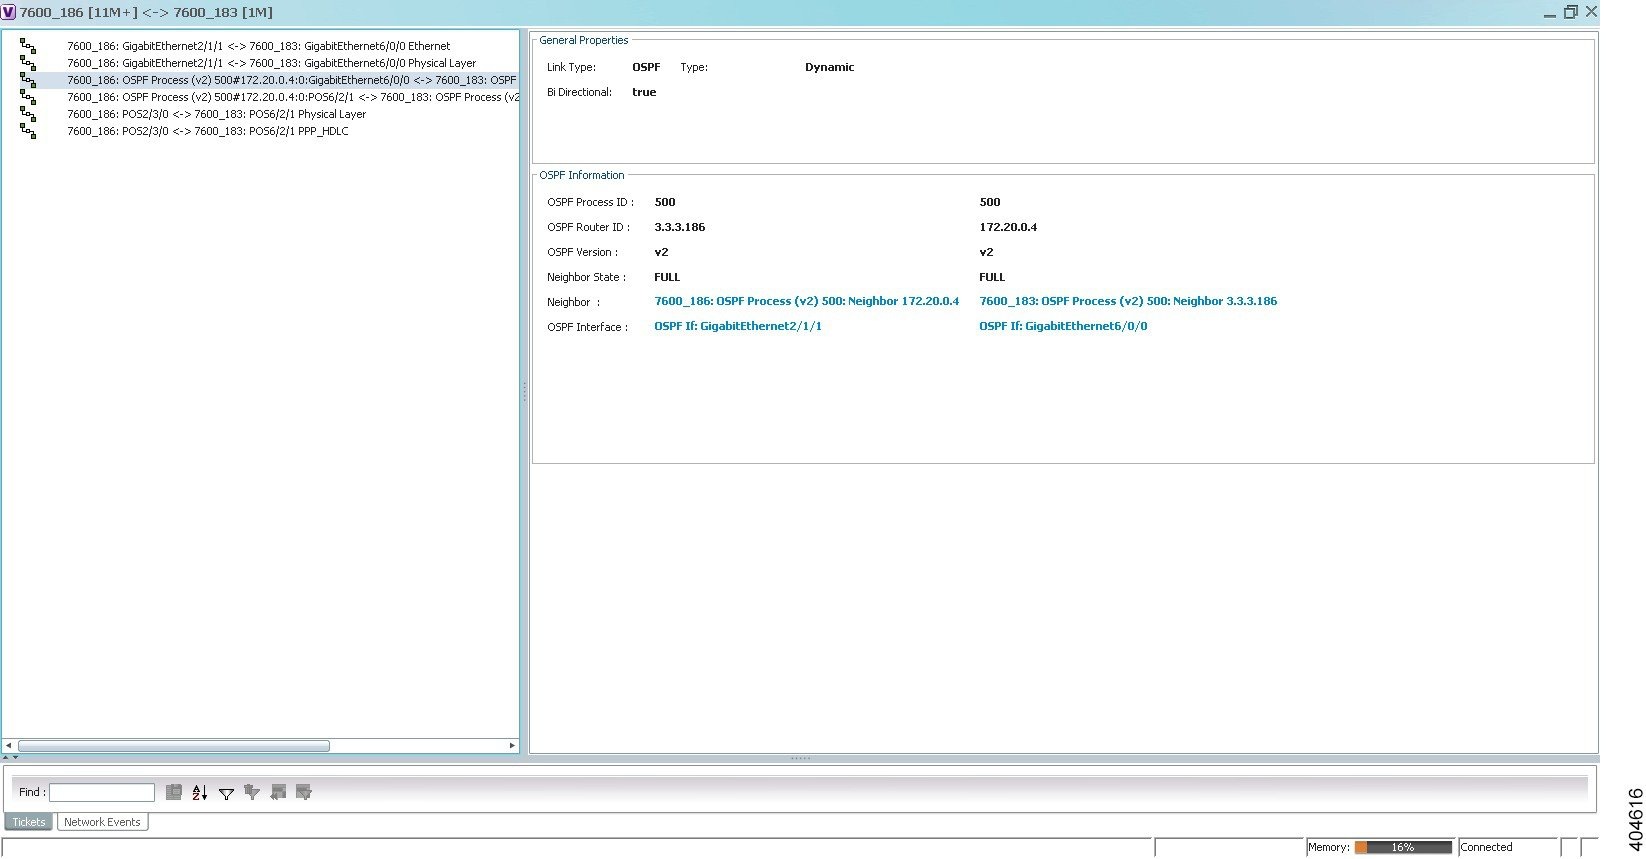Viewport: 1646px width, 859px height.
Task: Click the Link Type value OSPF
Action: 646,67
